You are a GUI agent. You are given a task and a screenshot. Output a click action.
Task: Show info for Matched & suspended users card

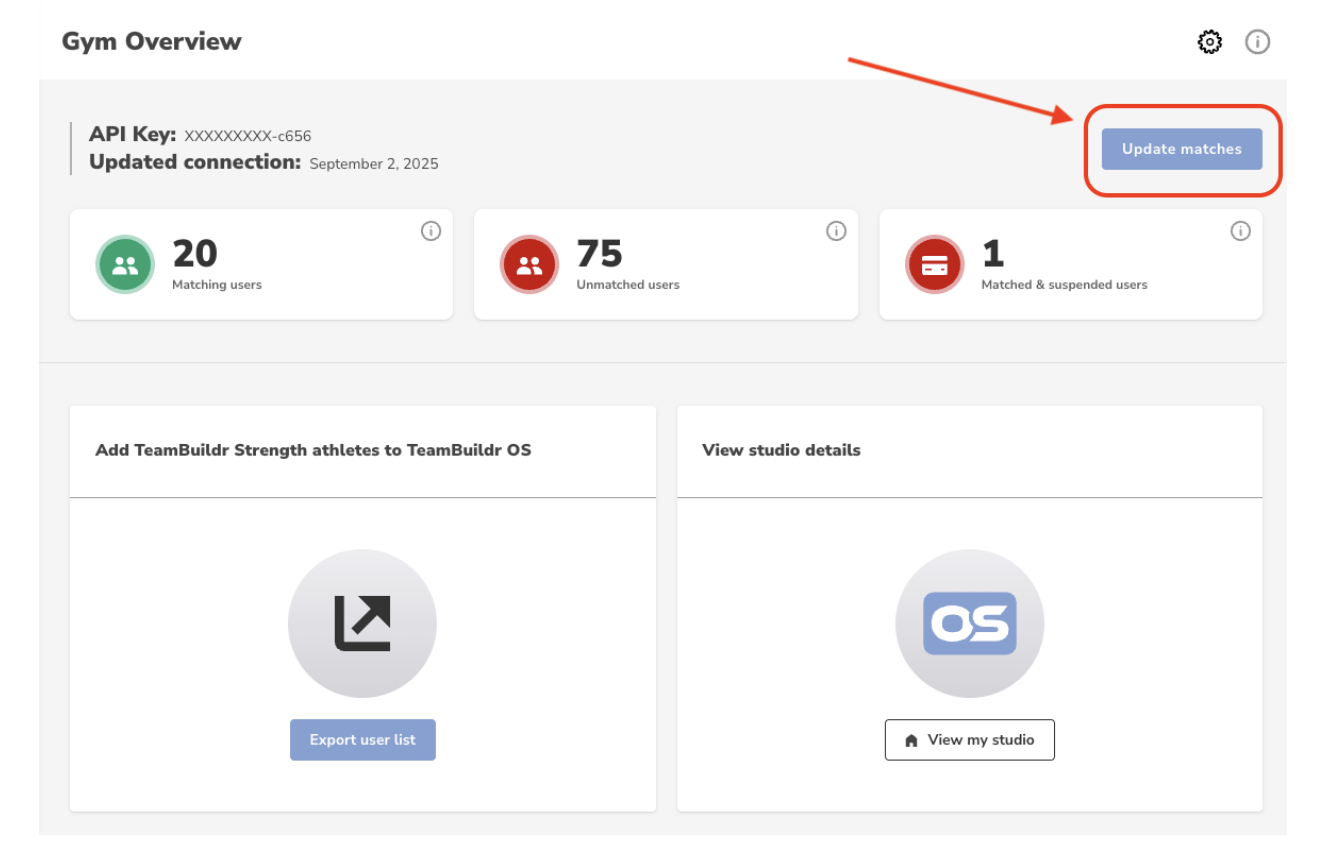1240,231
